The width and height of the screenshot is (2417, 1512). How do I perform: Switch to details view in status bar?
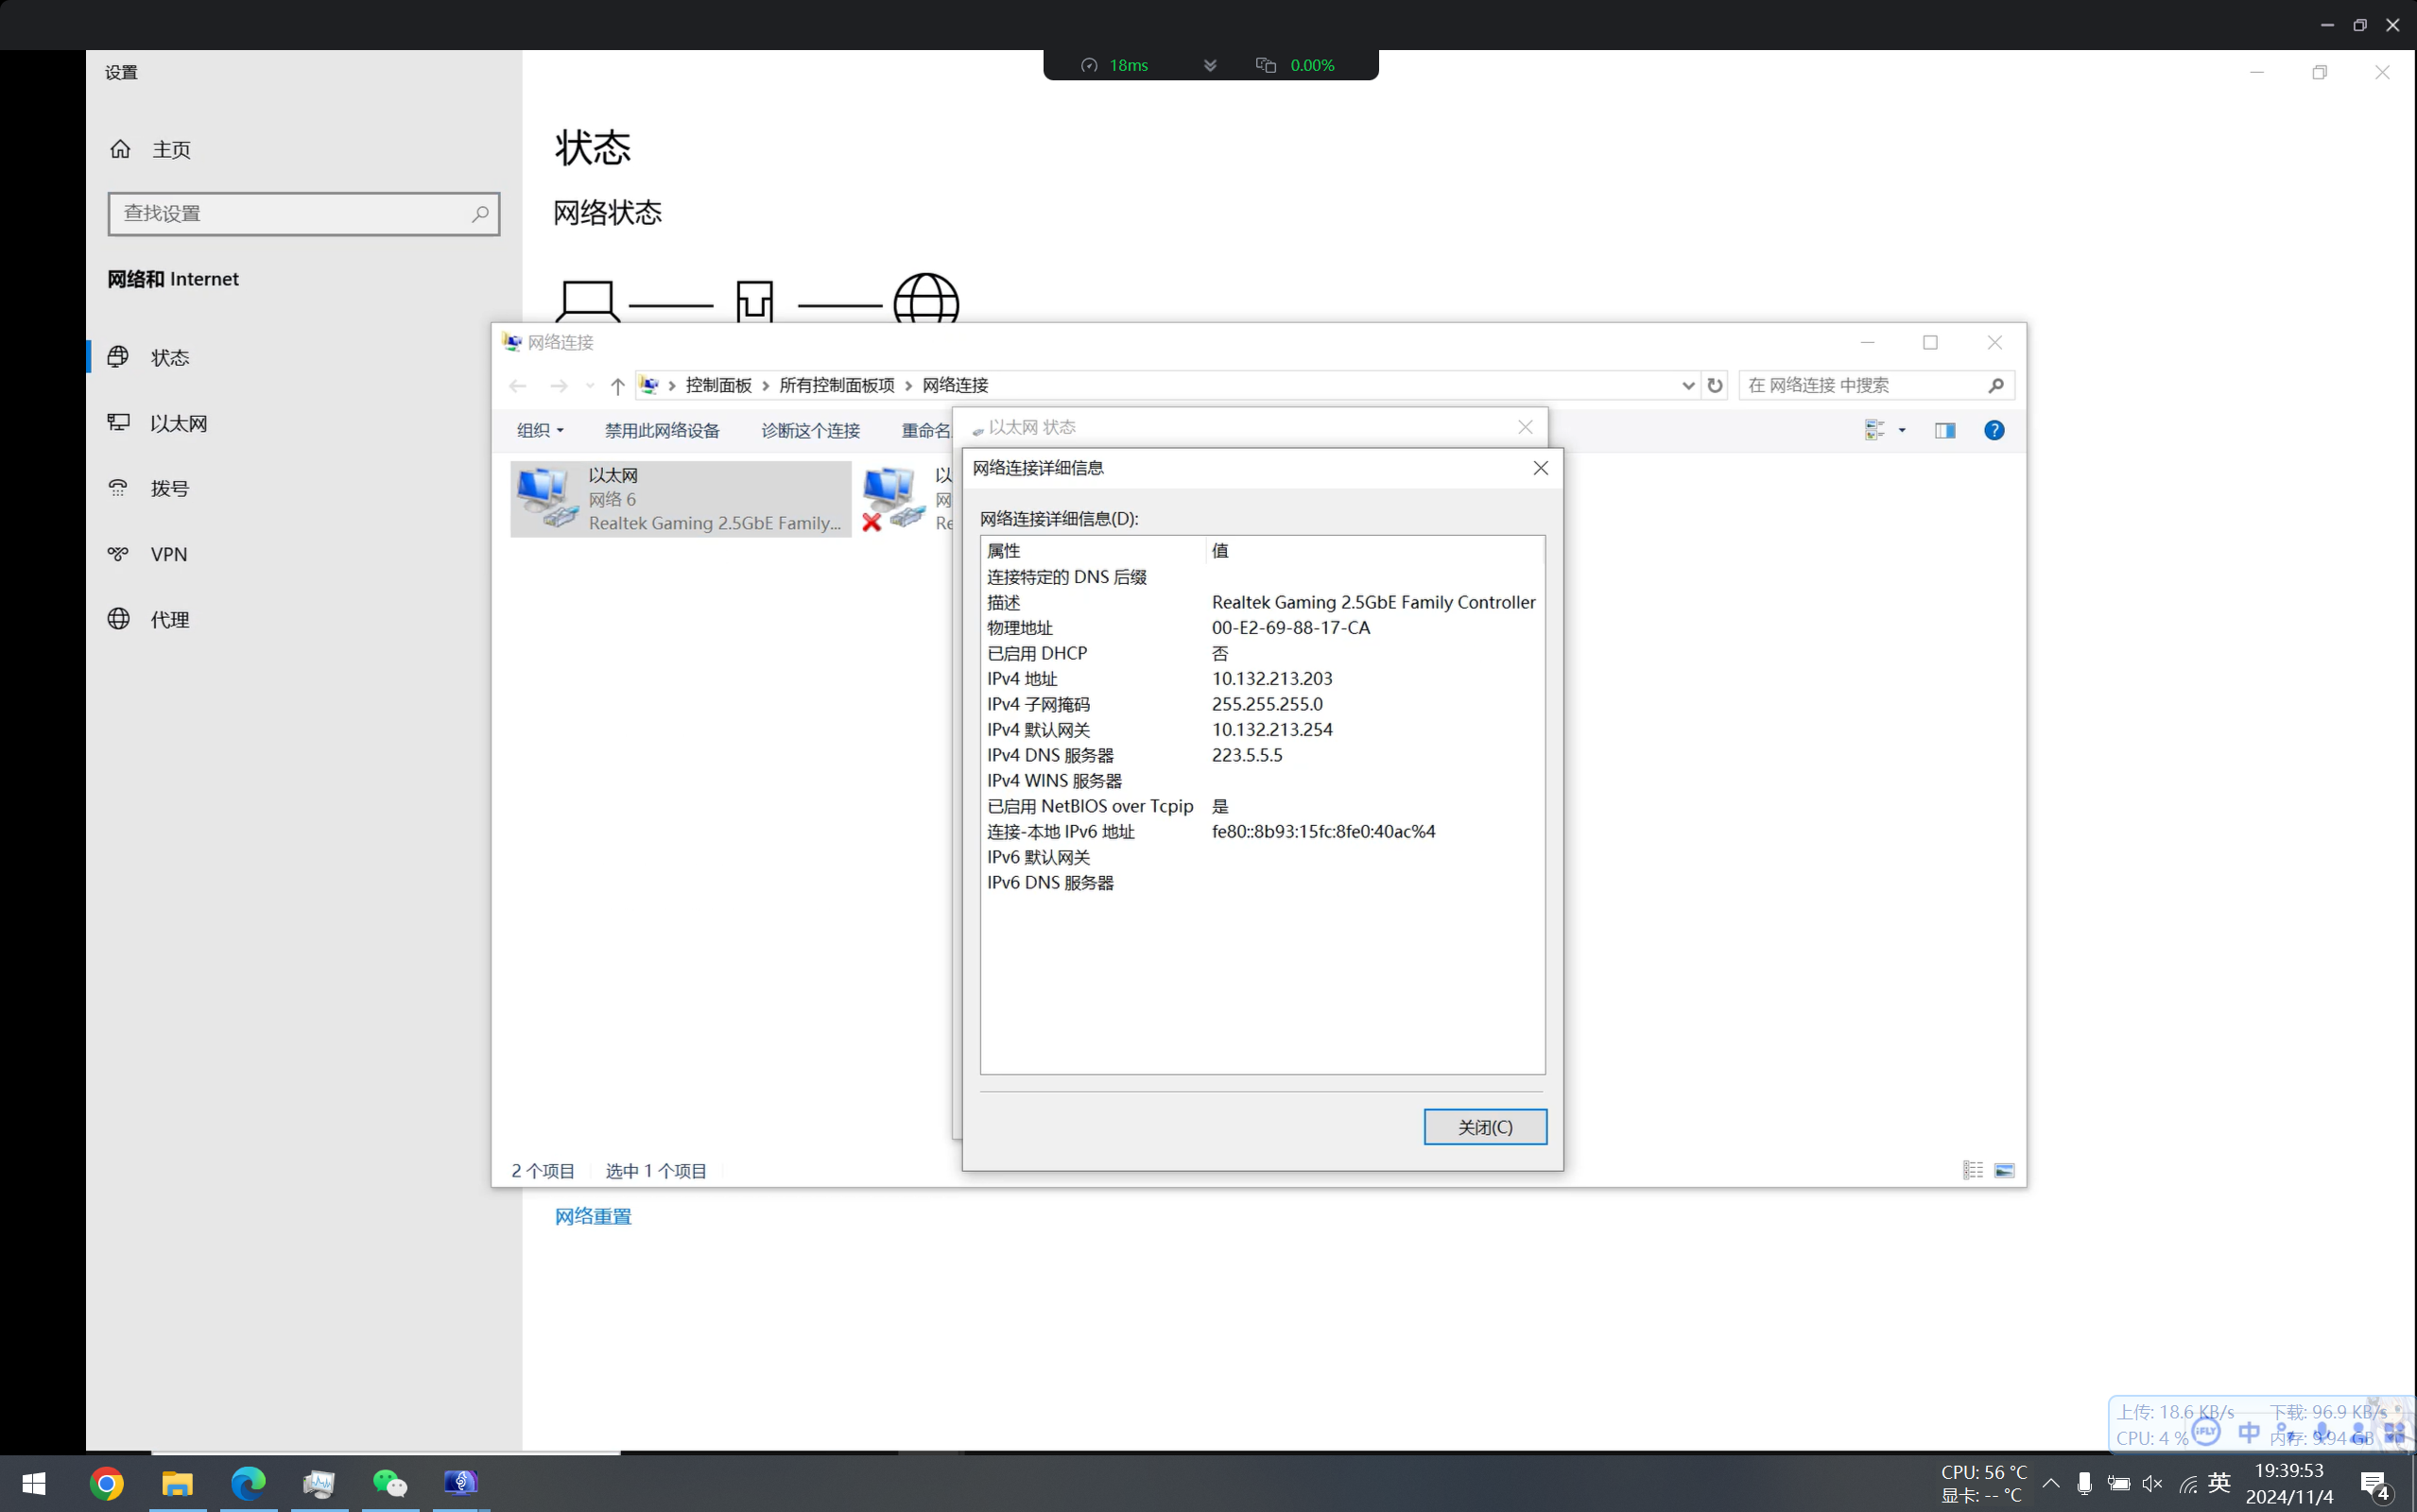(1973, 1170)
